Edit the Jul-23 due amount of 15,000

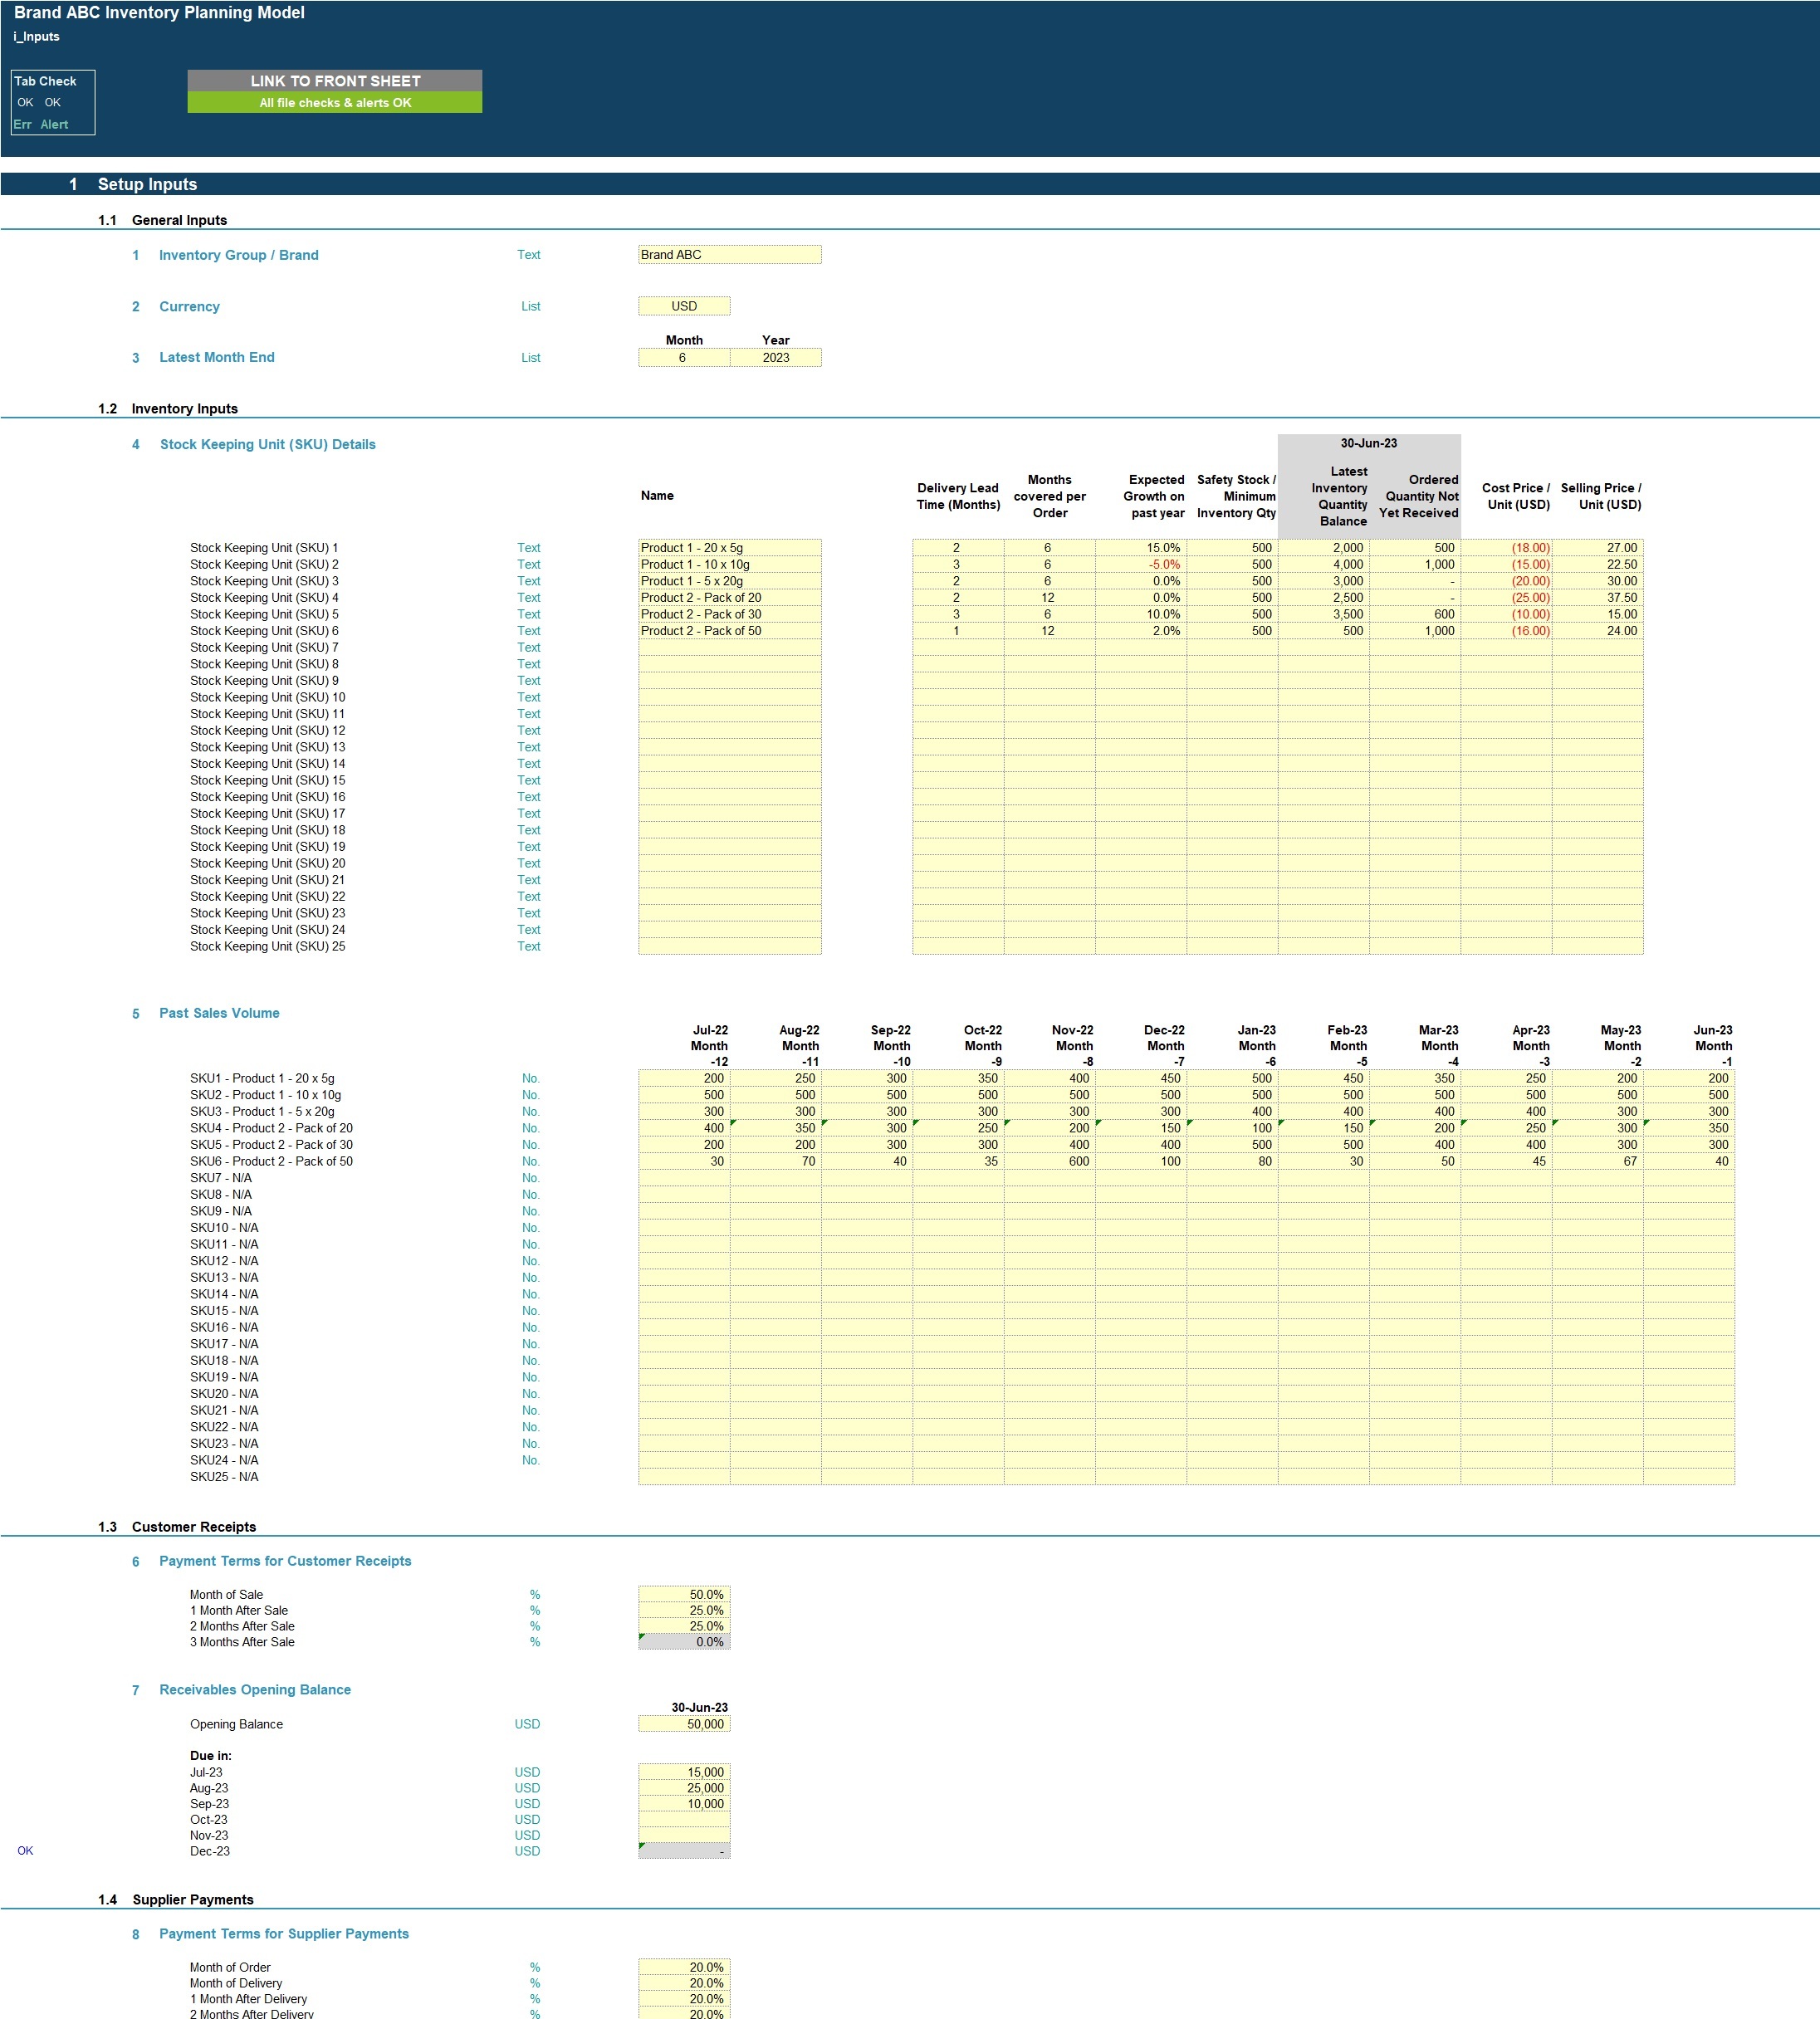click(684, 1771)
